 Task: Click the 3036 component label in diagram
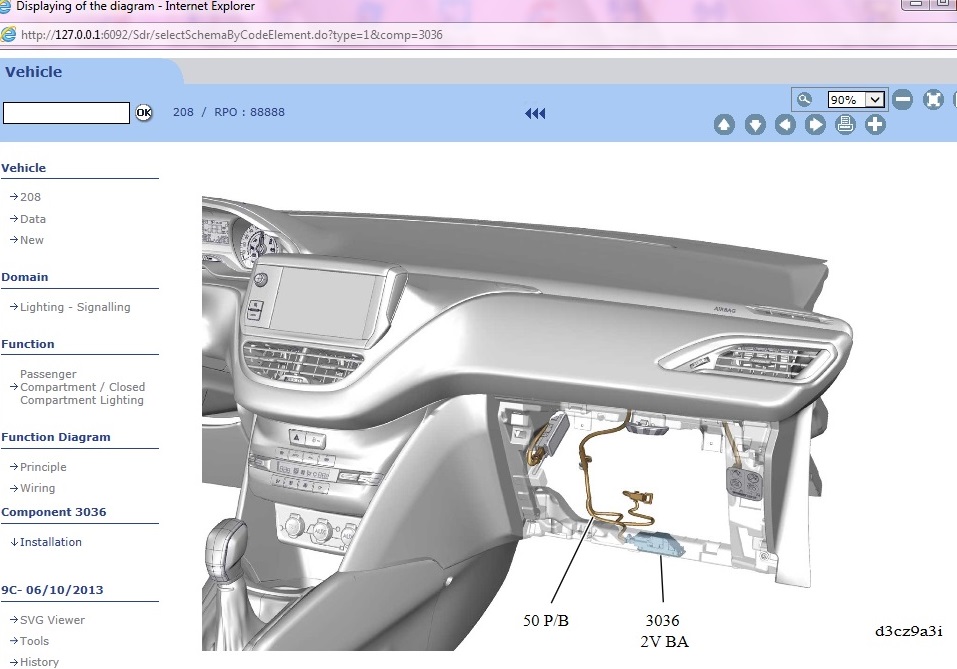pyautogui.click(x=662, y=621)
